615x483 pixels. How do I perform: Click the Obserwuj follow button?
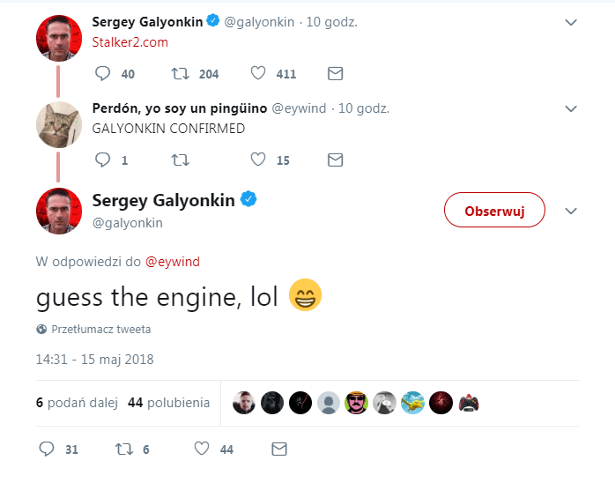click(494, 211)
